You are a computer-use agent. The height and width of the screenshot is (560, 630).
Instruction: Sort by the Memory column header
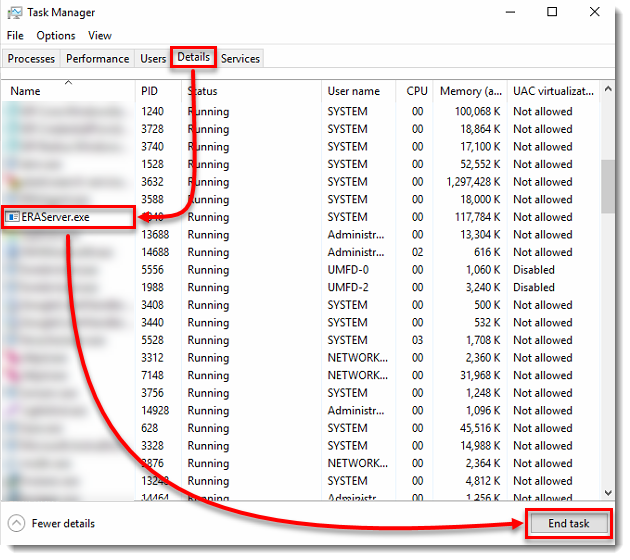pyautogui.click(x=470, y=91)
